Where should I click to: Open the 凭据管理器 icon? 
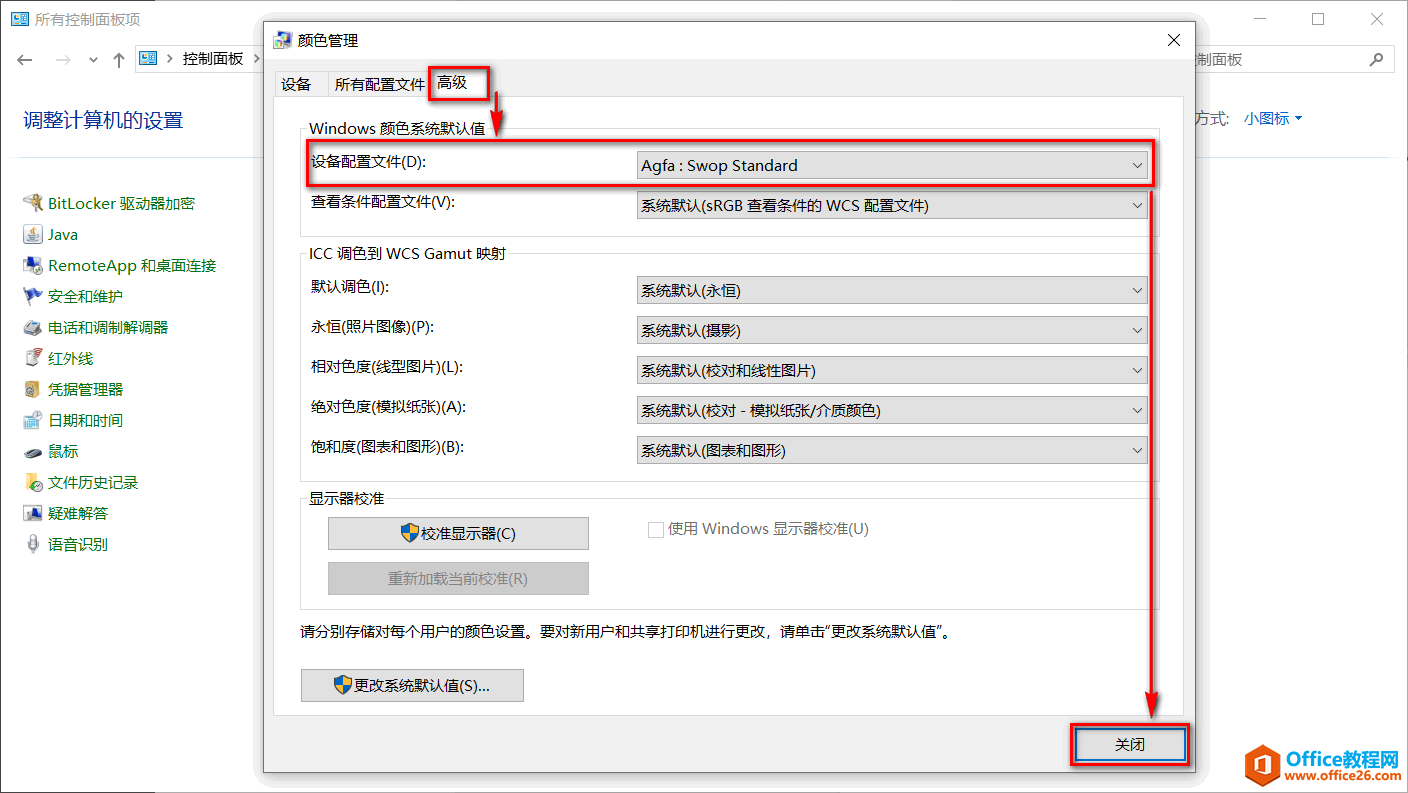pos(32,389)
